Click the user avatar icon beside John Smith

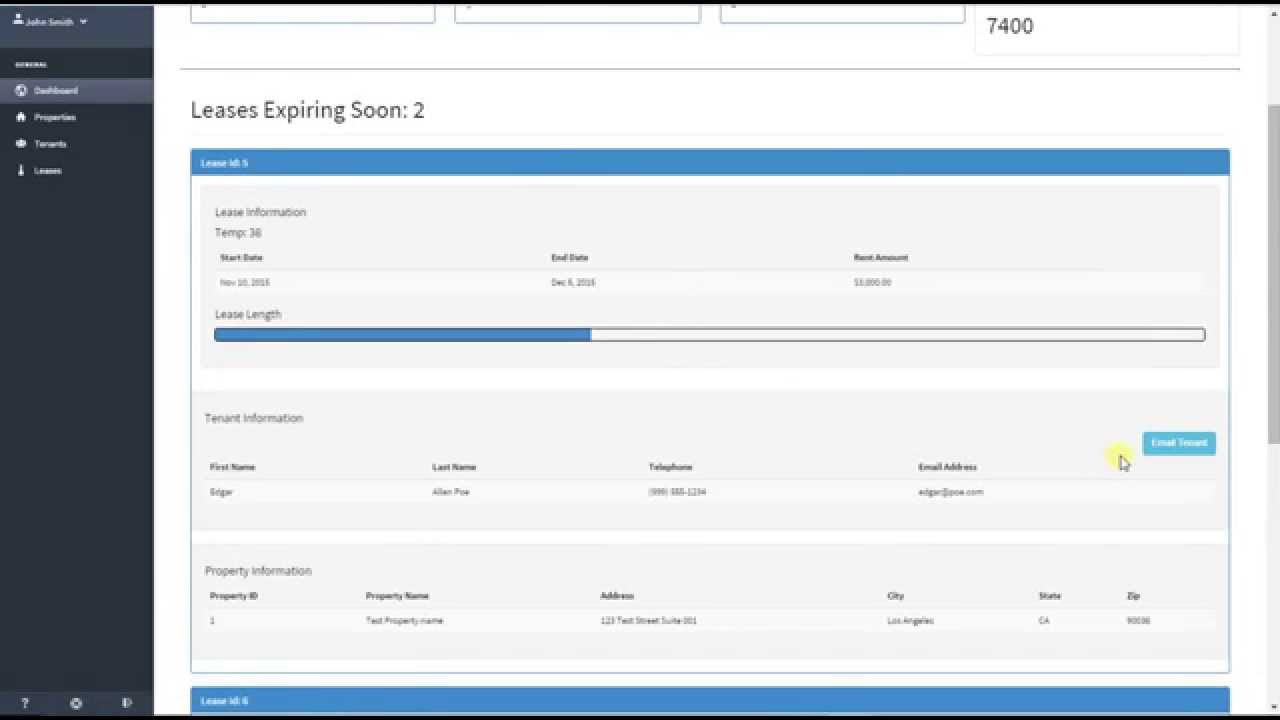(x=18, y=20)
